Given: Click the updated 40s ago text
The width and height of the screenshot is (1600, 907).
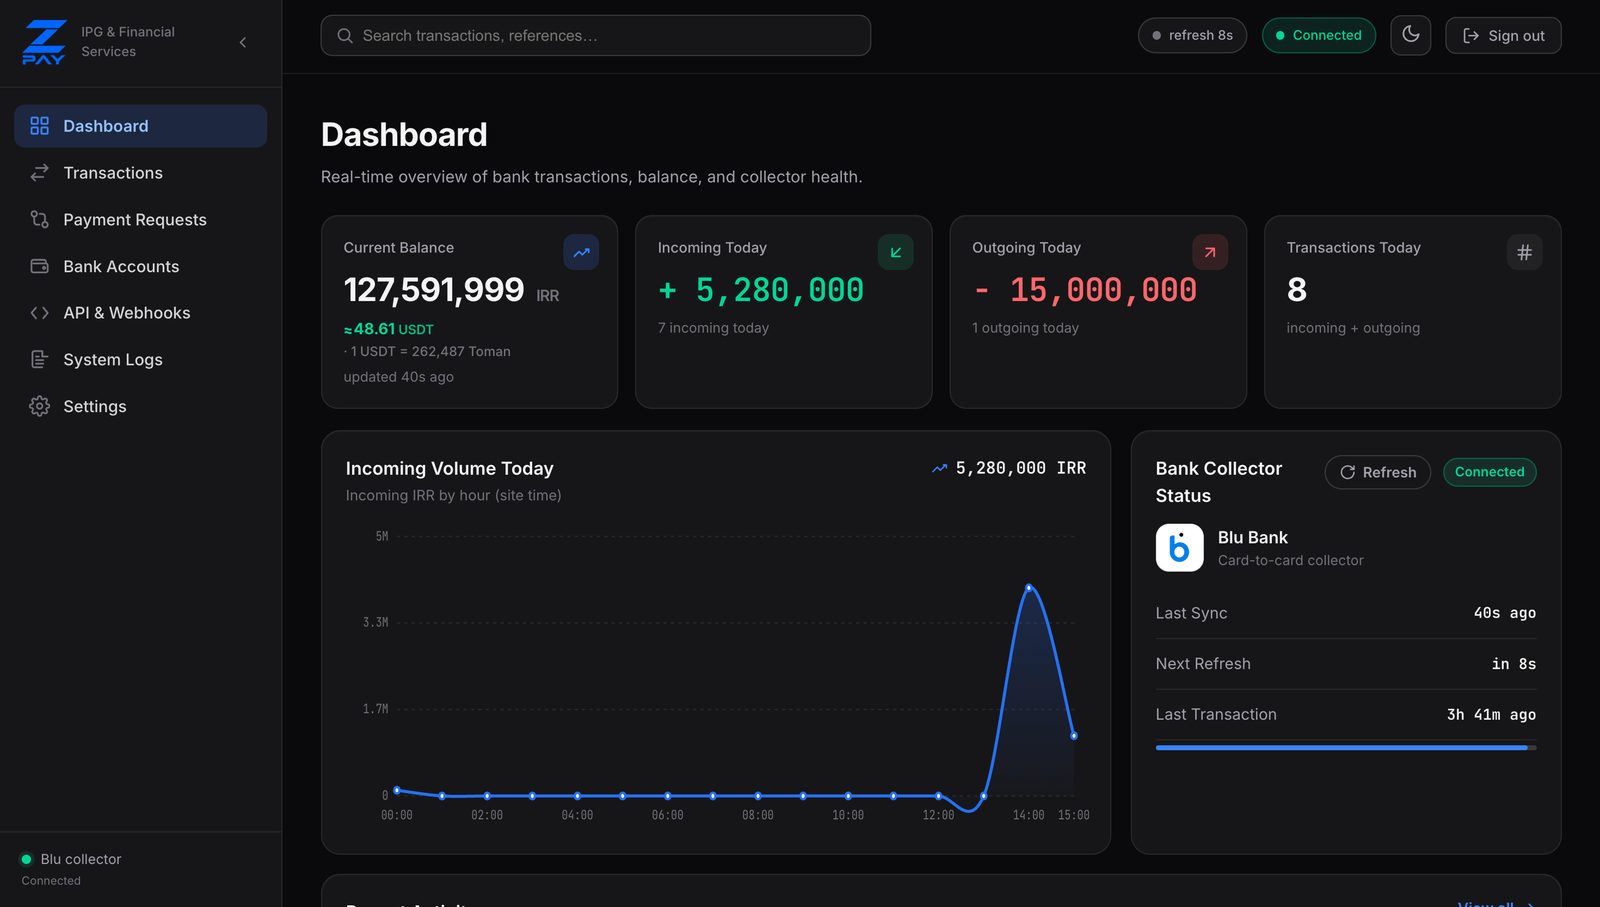Looking at the screenshot, I should click(x=398, y=377).
